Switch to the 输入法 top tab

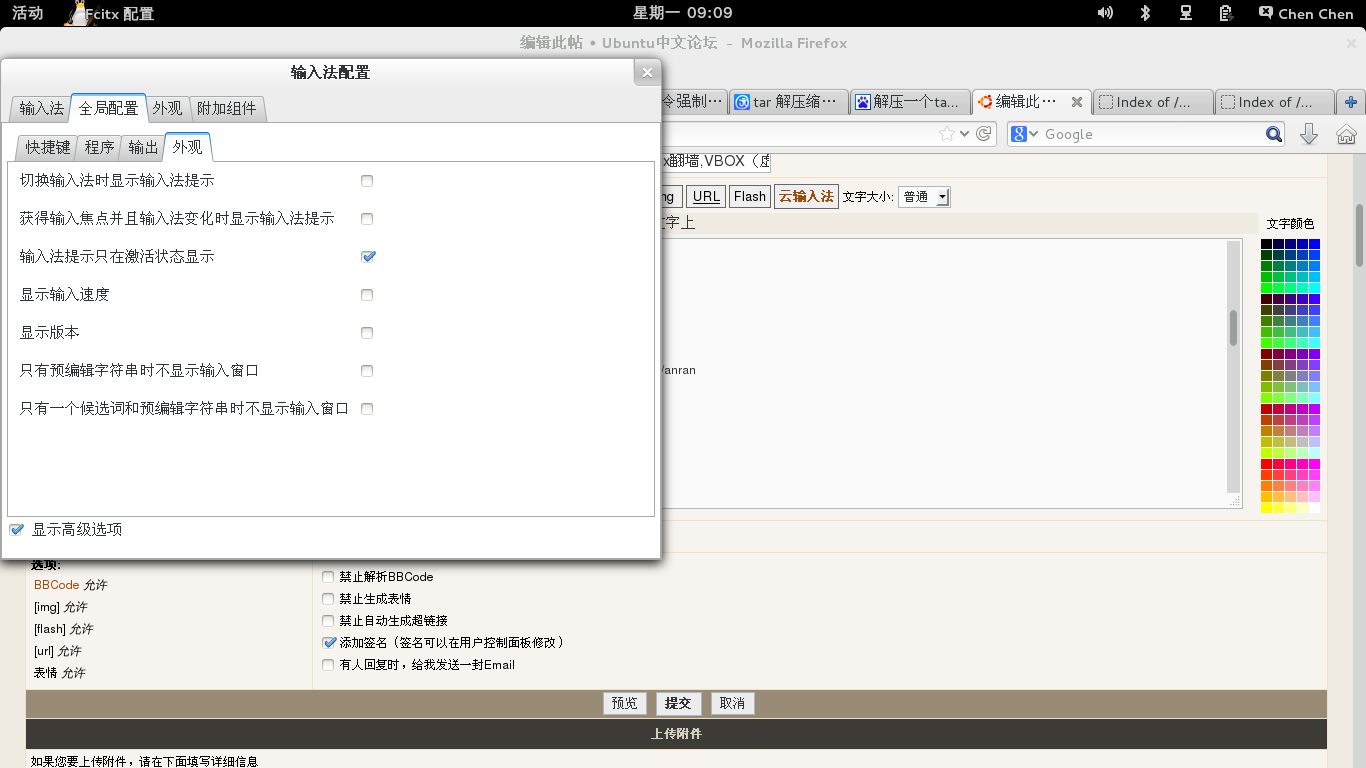coord(41,108)
